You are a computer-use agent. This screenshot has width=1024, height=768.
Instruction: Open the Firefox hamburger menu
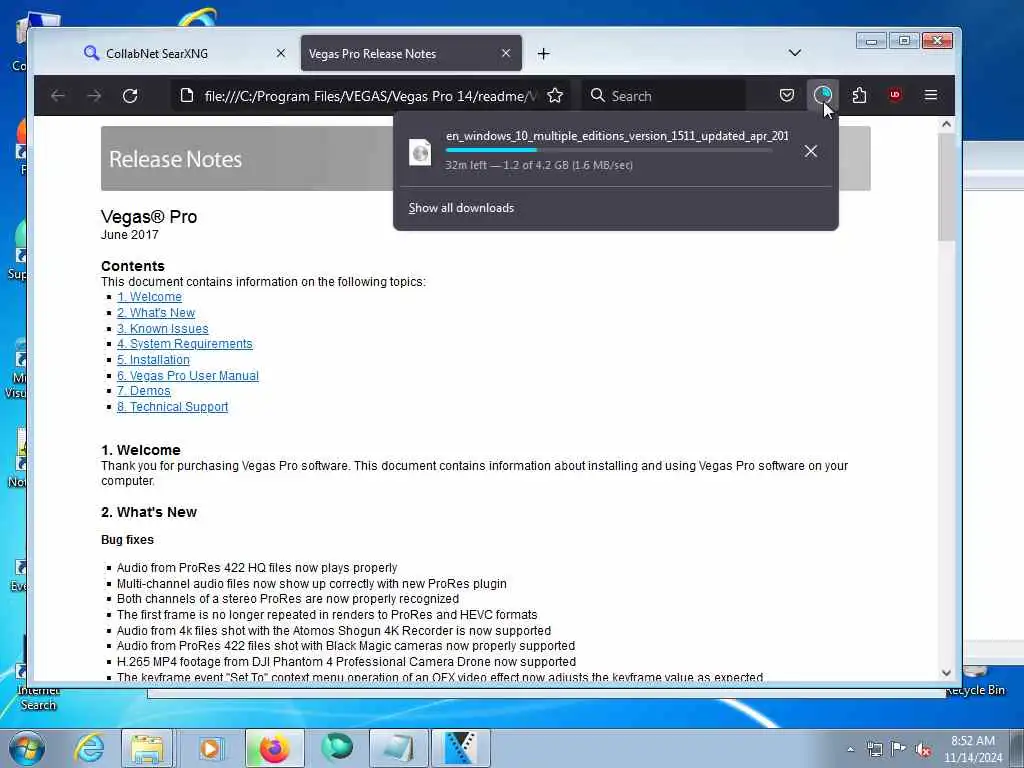931,96
